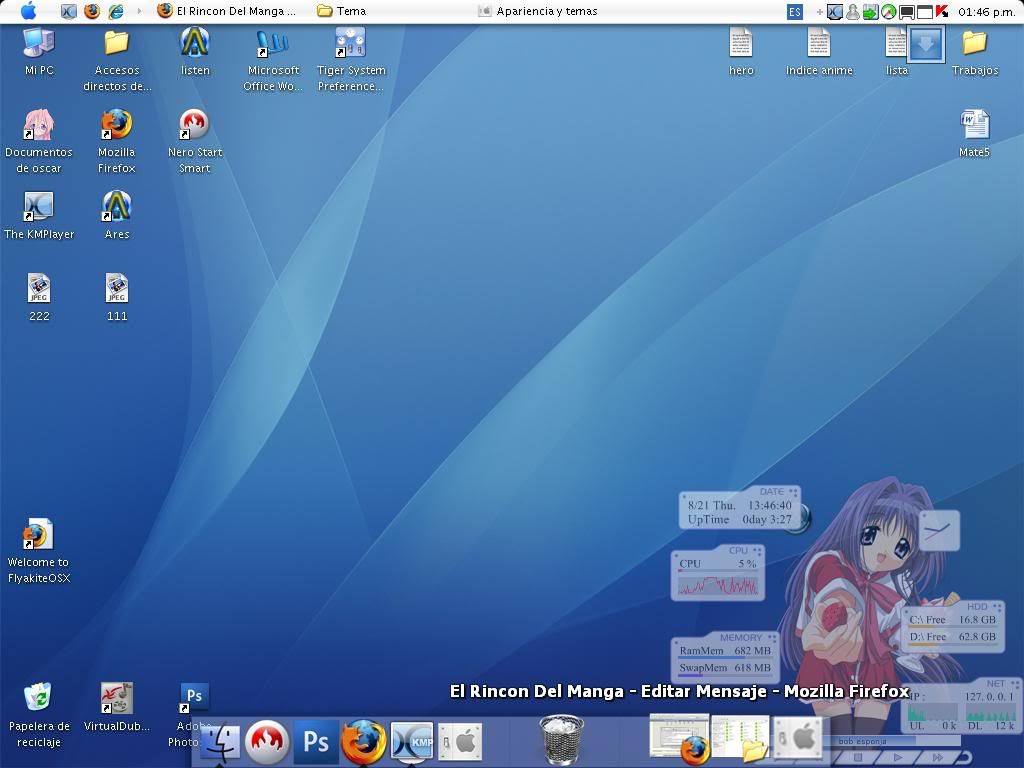This screenshot has height=768, width=1024.
Task: Open the wire trash can in dock
Action: coord(562,739)
